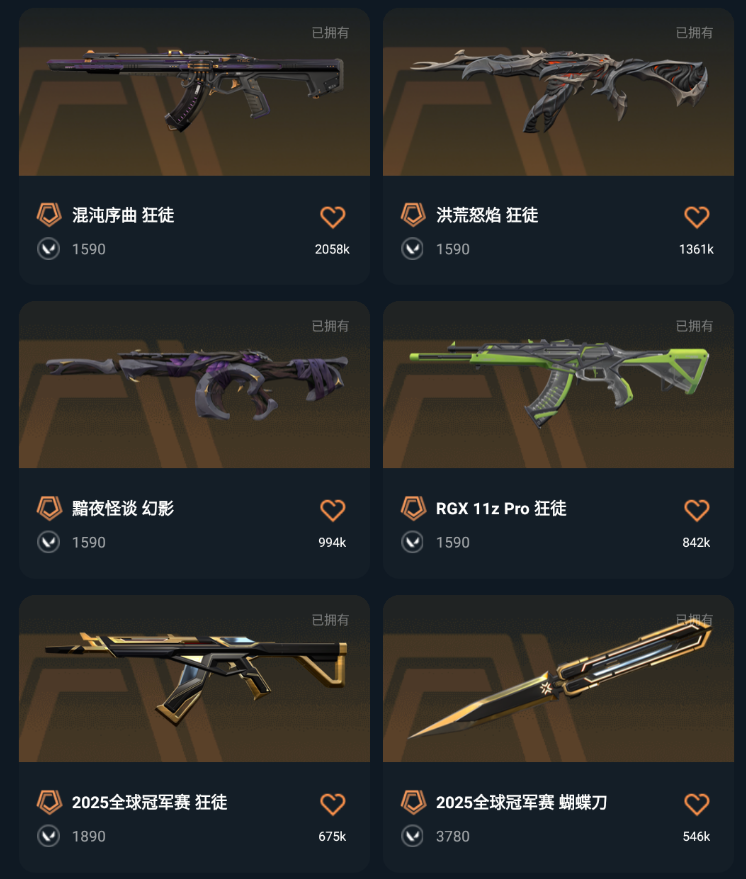Tap the heart for RGX 11z Pro 狂徒
Screen dimensions: 746x879
(697, 510)
